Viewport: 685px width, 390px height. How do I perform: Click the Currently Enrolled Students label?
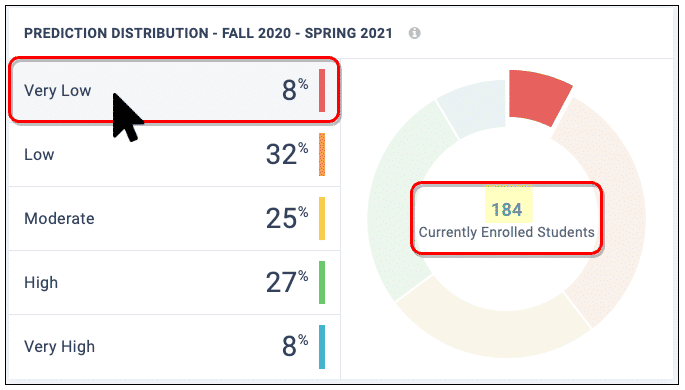coord(507,232)
